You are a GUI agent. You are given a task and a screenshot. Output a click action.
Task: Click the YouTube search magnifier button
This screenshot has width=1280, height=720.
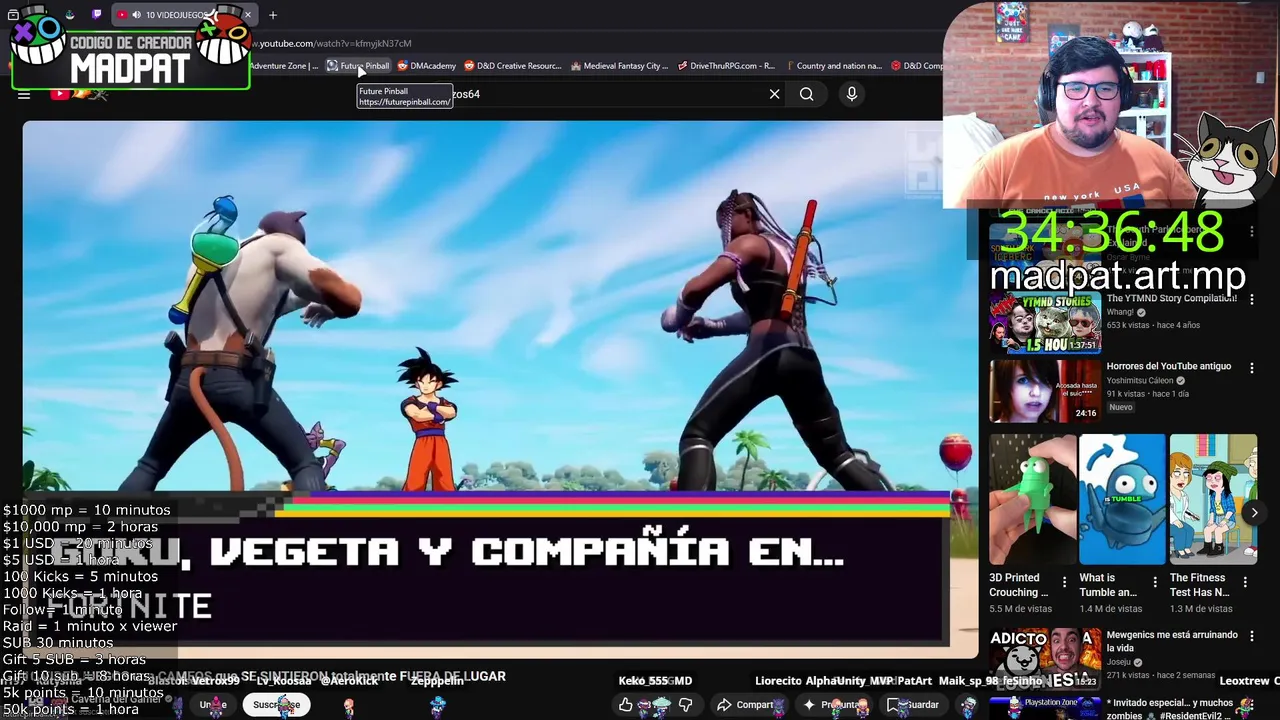click(x=806, y=94)
